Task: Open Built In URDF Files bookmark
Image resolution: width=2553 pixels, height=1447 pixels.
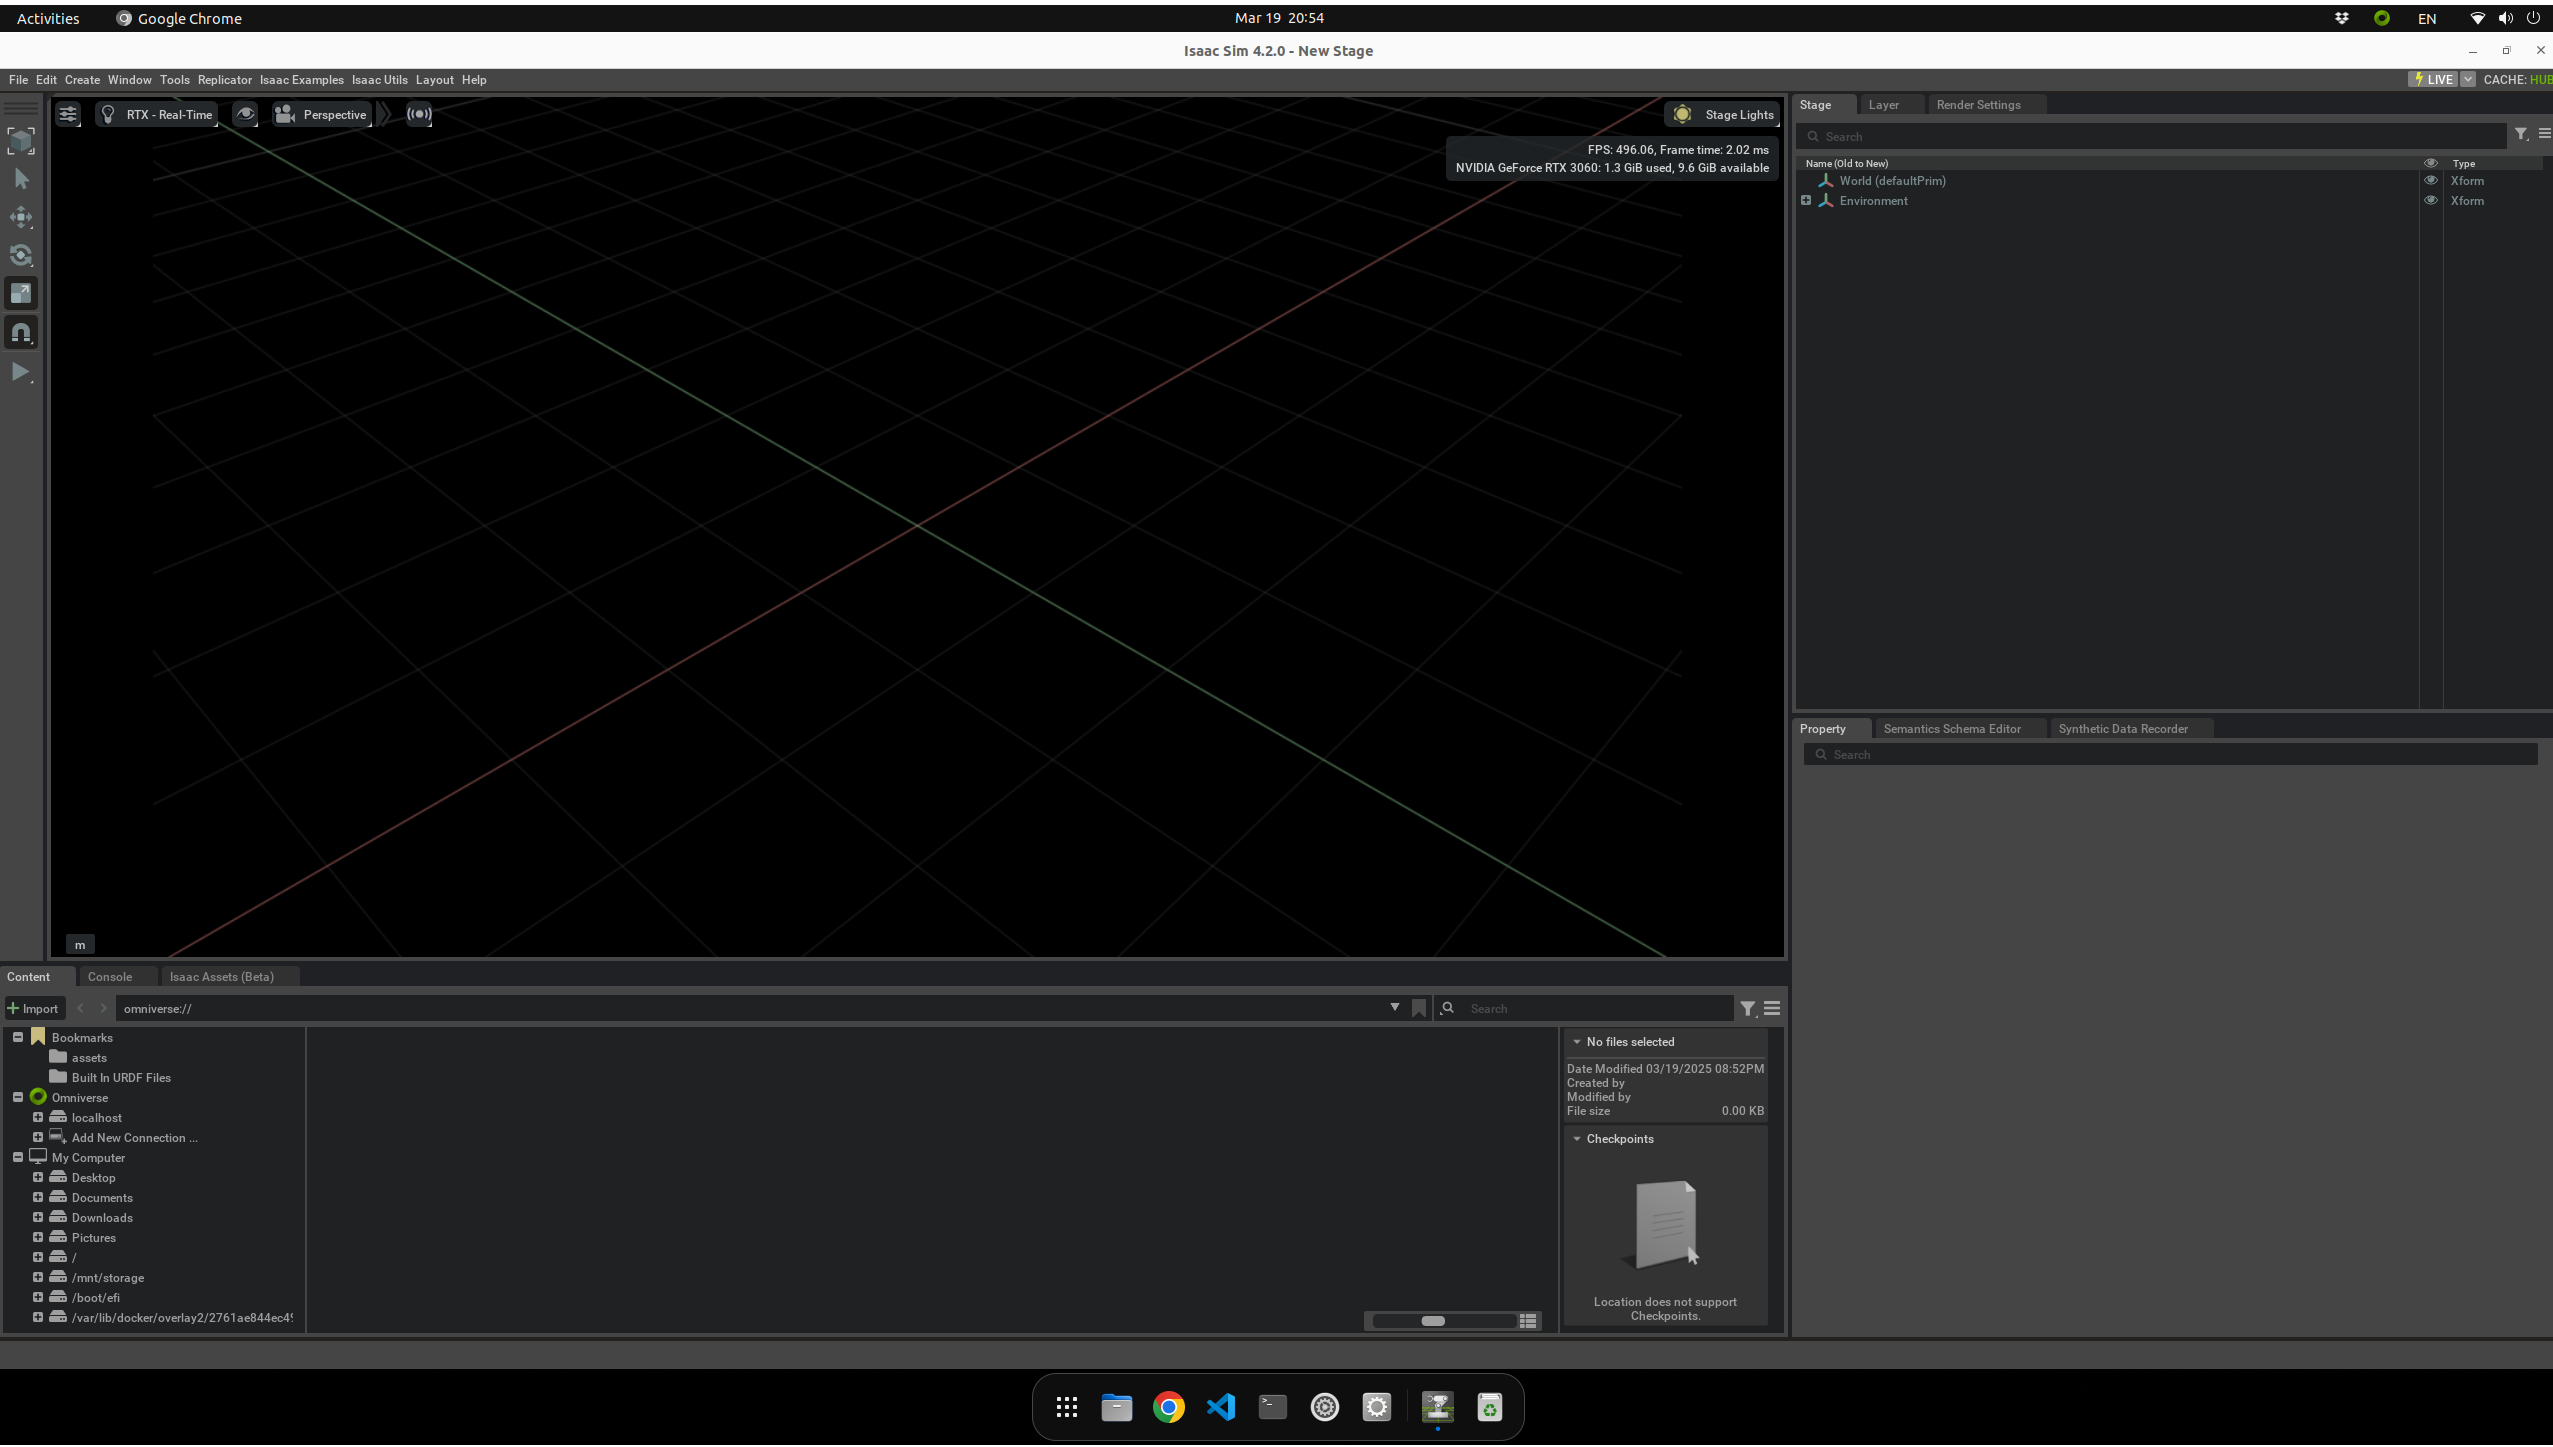Action: (x=120, y=1078)
